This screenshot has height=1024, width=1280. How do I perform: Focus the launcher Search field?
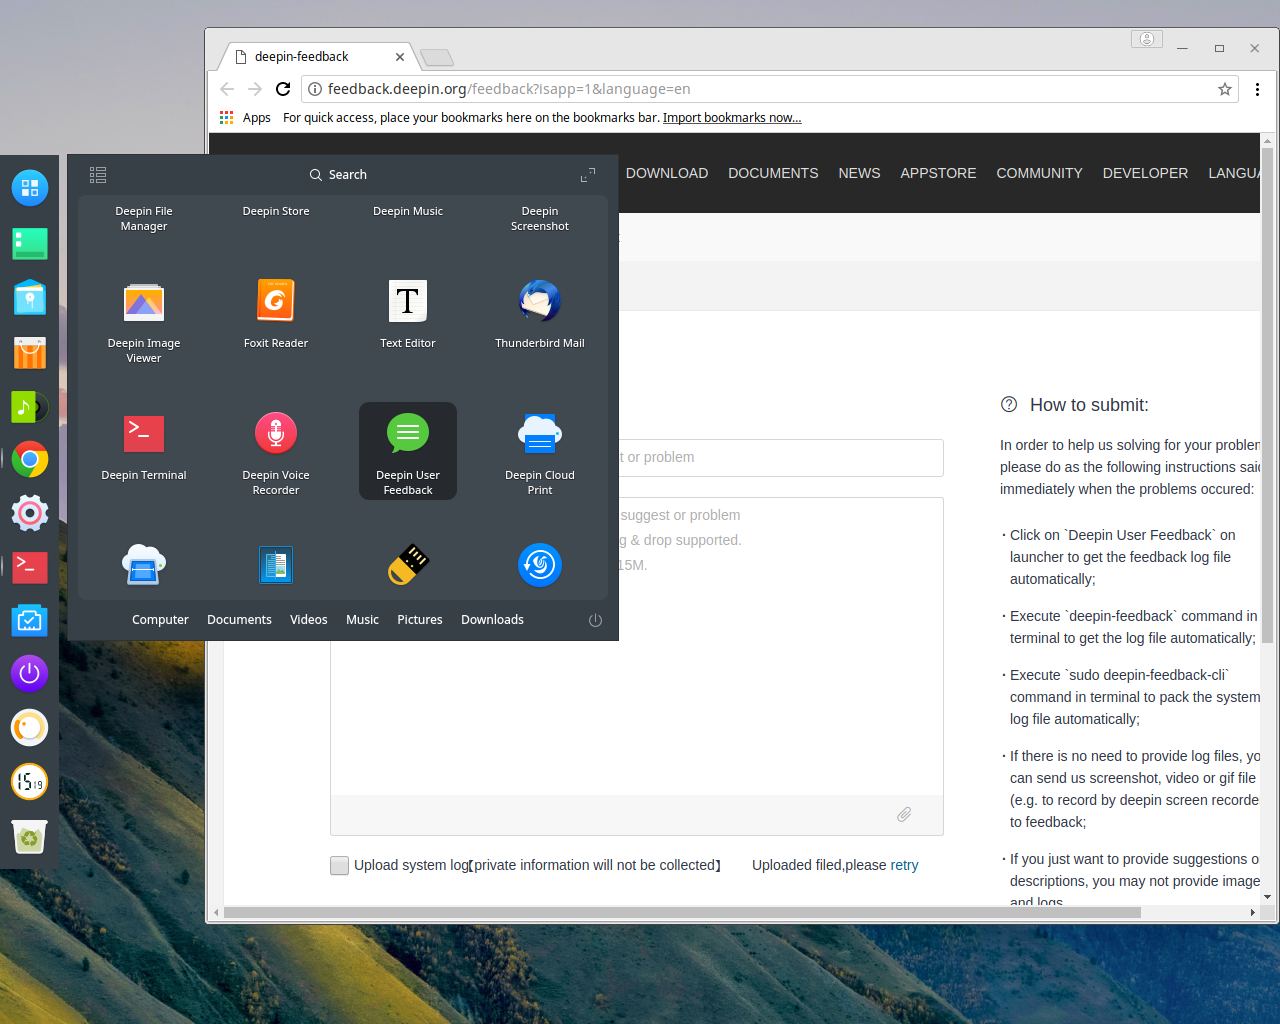click(338, 175)
